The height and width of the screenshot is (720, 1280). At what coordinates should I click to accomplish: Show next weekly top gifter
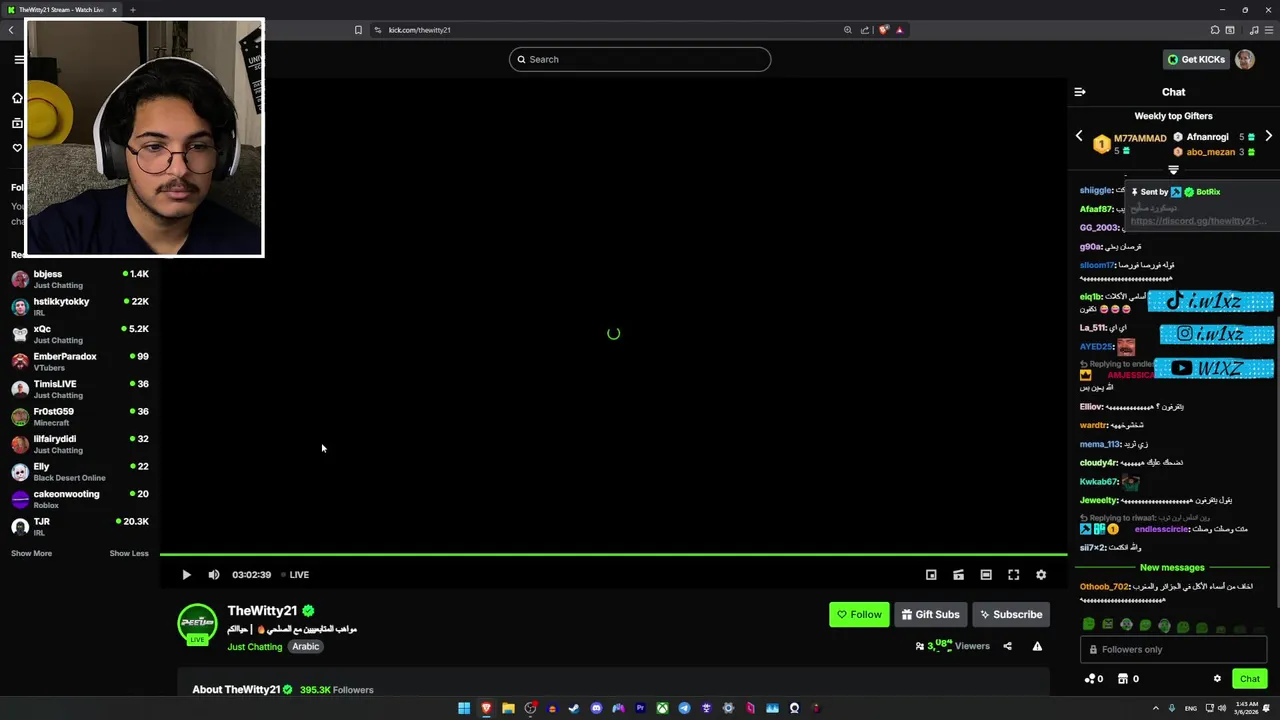(1268, 136)
